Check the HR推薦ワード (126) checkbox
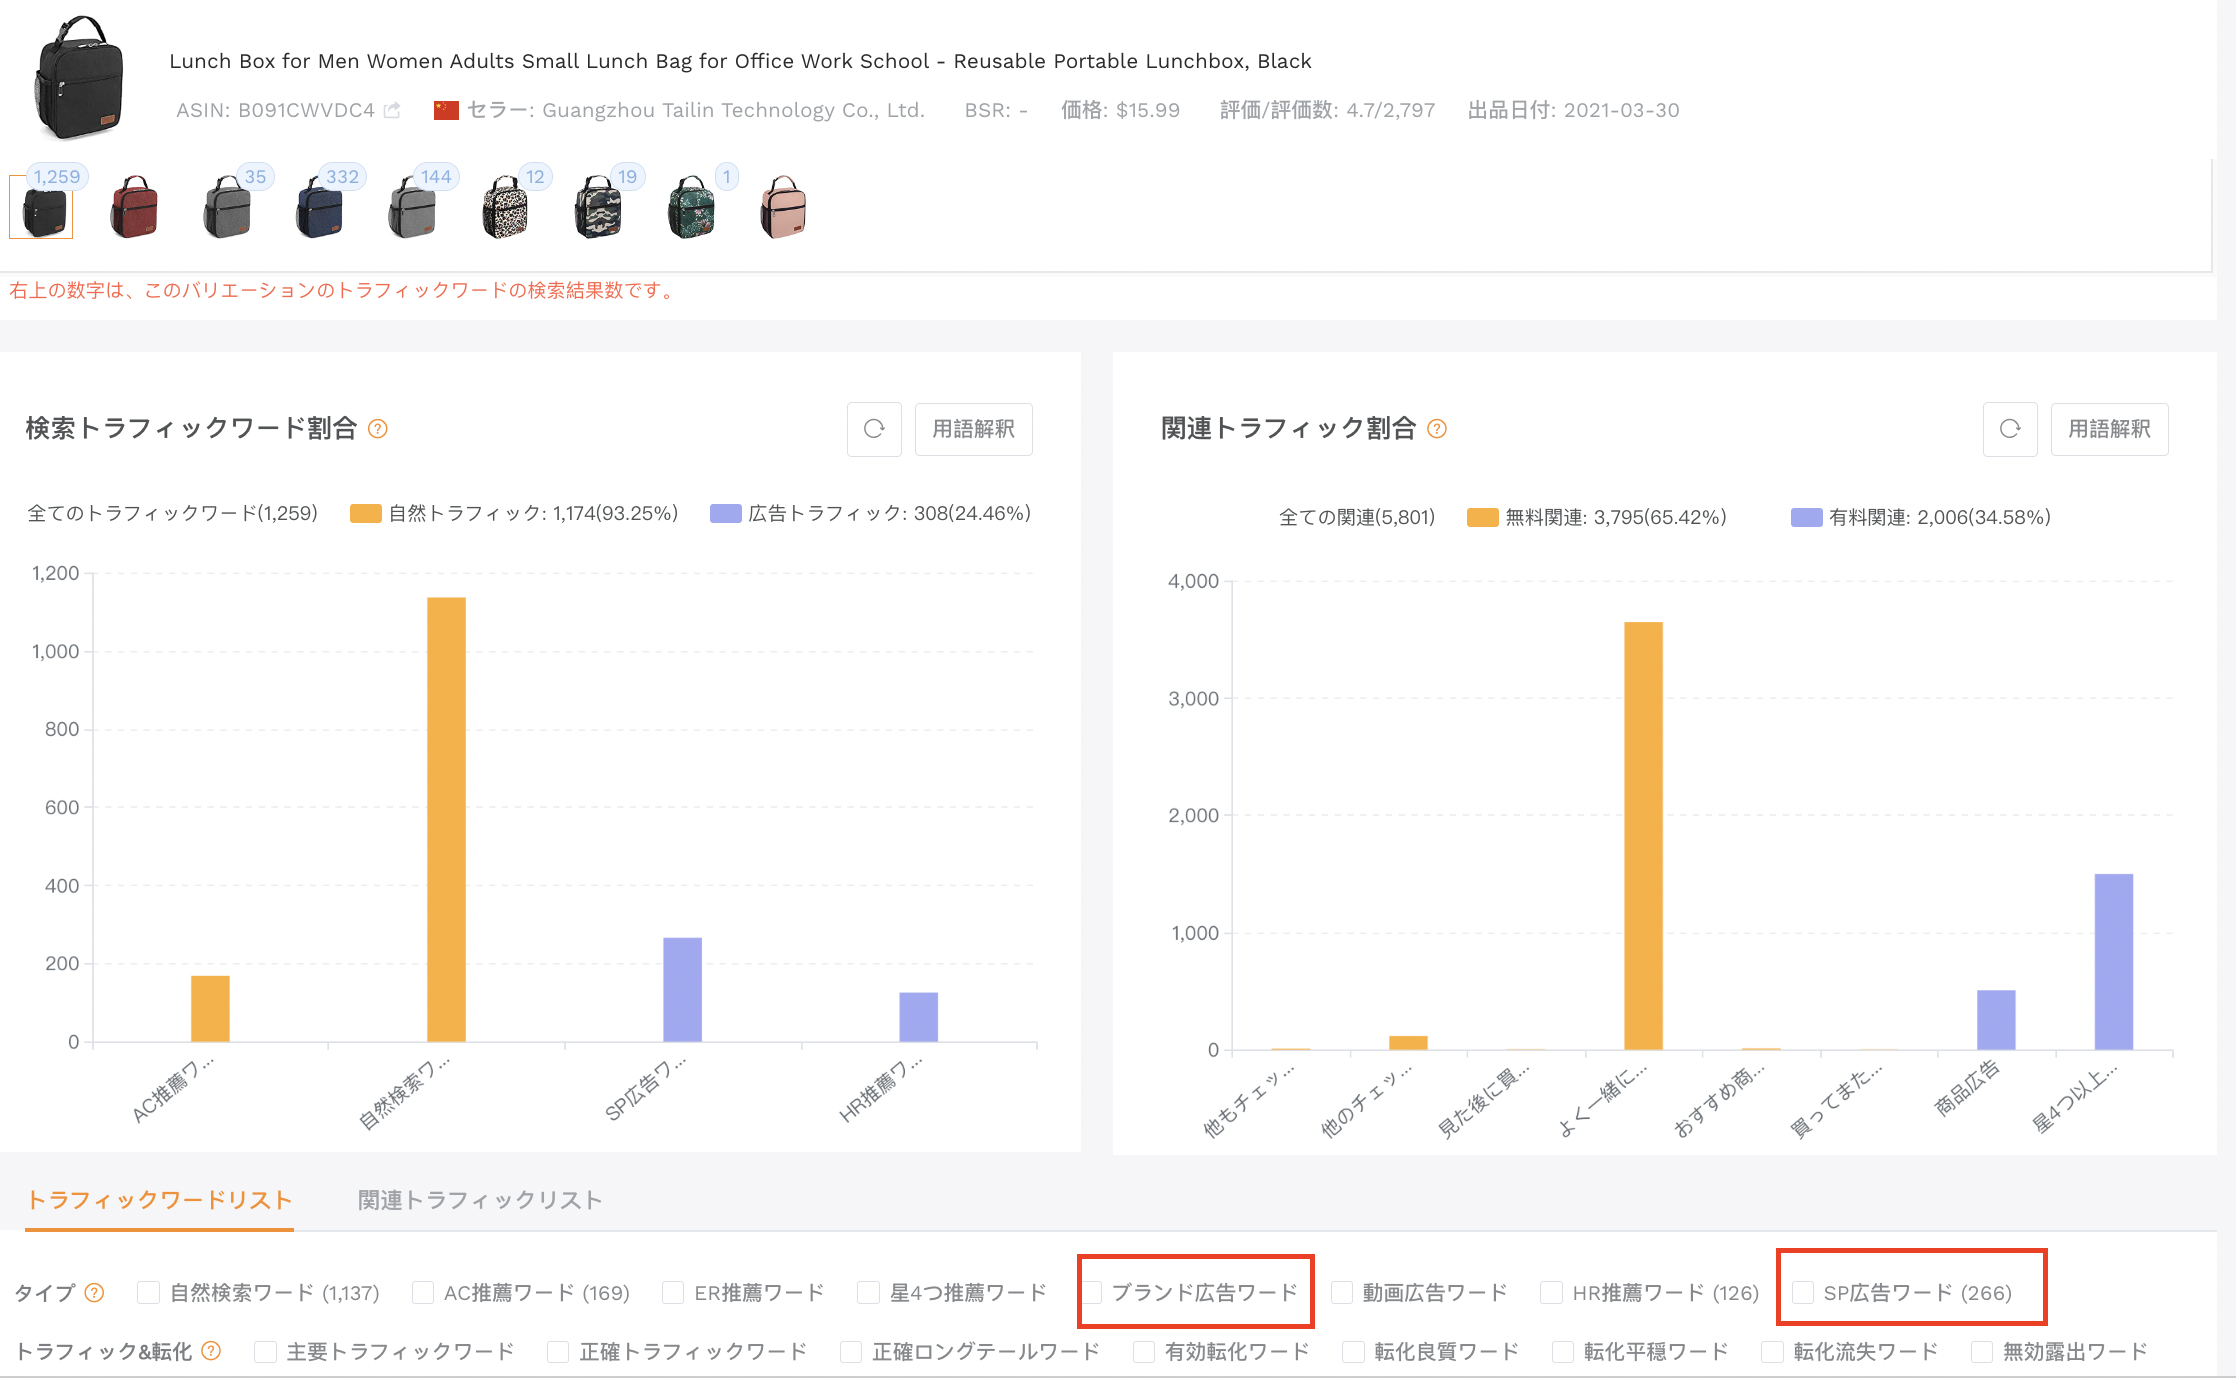Viewport: 2236px width, 1380px height. click(1551, 1292)
